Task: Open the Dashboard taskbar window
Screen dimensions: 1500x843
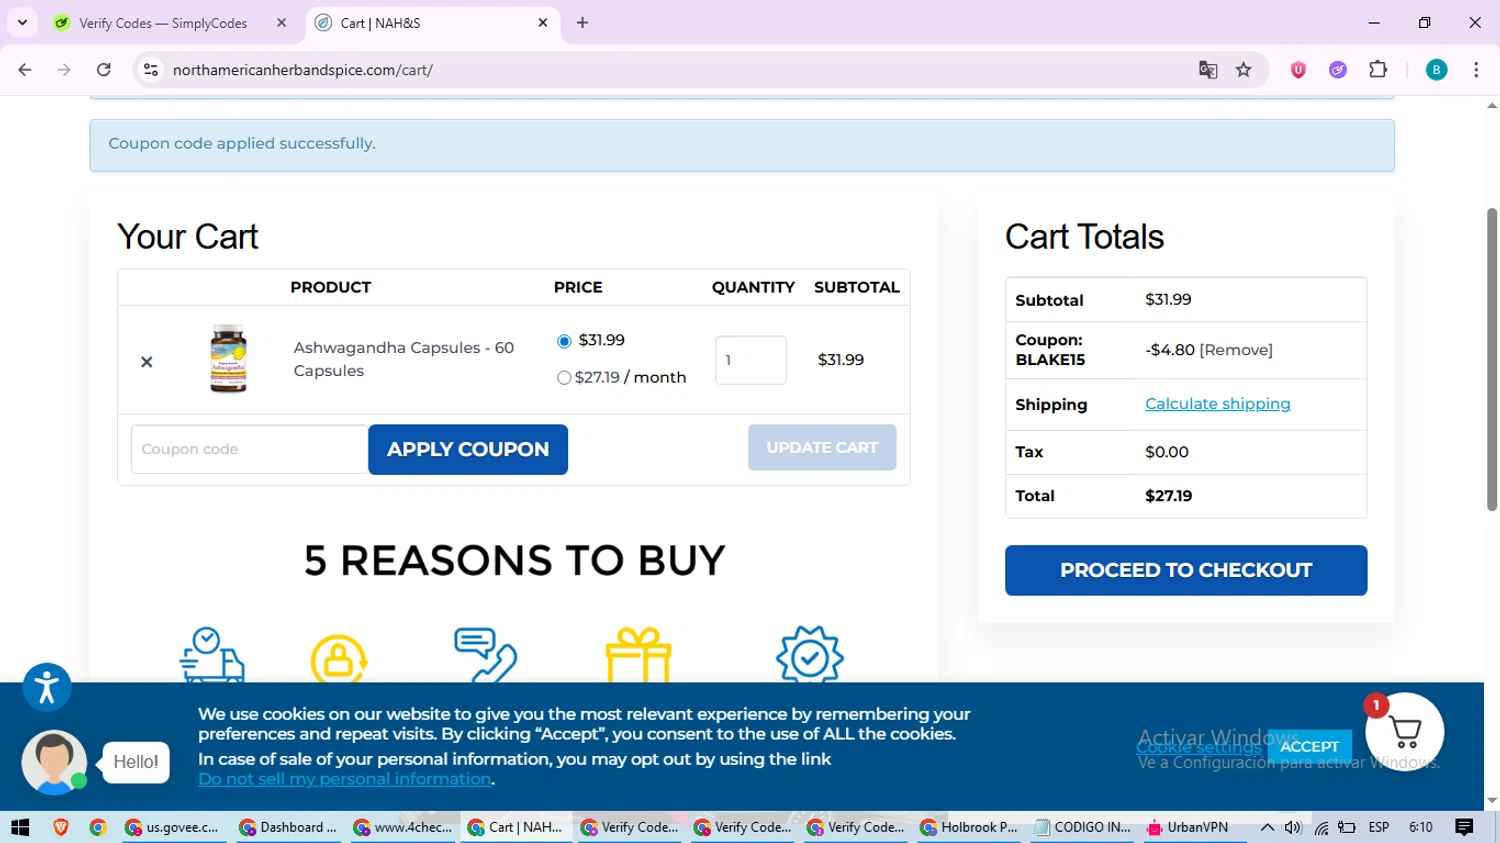Action: click(x=290, y=827)
